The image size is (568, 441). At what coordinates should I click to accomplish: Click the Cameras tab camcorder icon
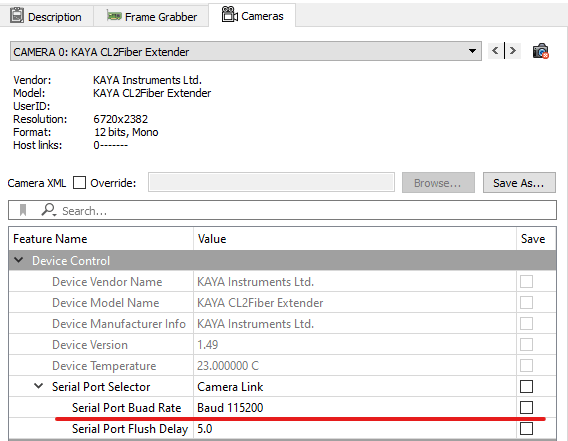coord(229,14)
